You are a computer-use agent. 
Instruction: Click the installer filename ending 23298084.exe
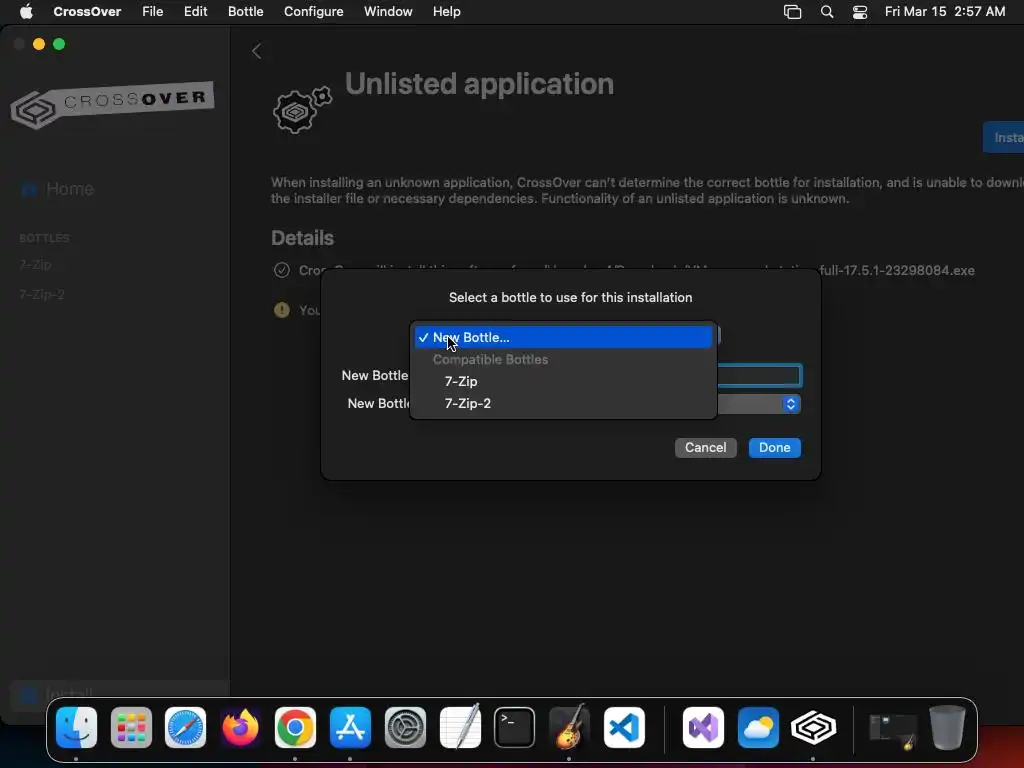click(897, 270)
